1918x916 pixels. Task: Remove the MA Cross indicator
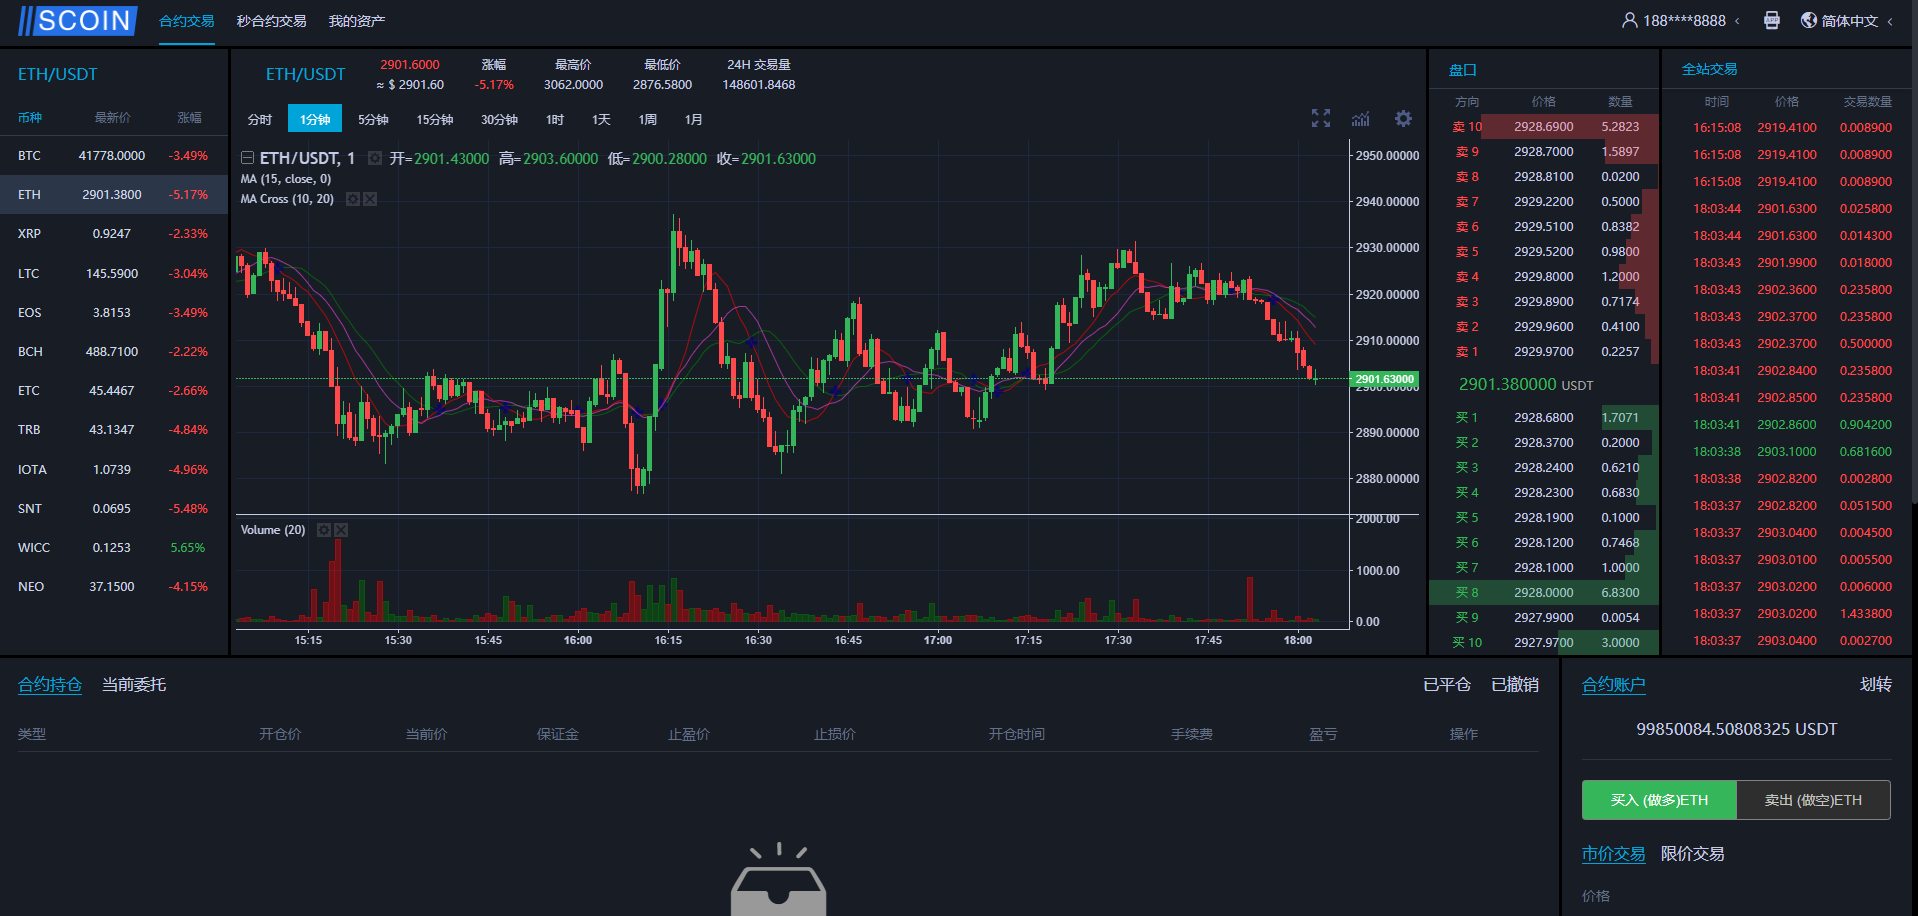pos(370,199)
